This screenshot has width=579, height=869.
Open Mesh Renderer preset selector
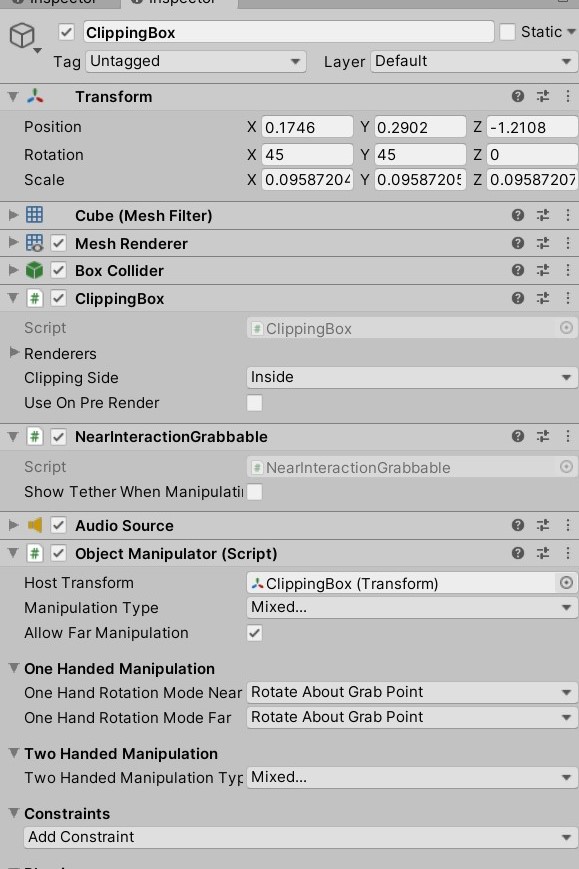coord(542,243)
